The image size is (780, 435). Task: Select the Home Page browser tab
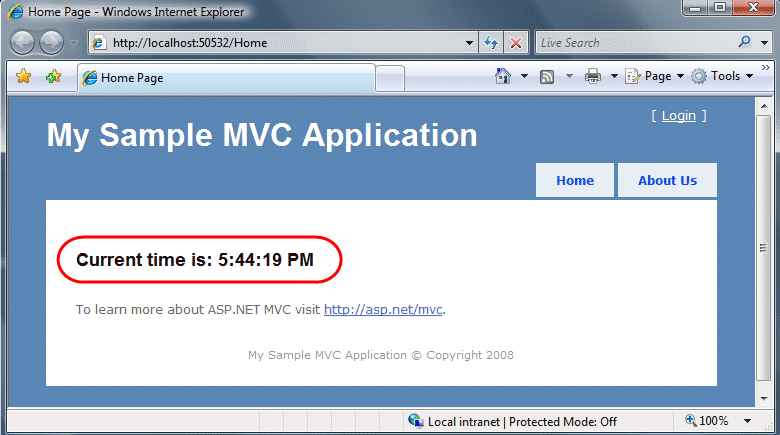[x=226, y=78]
